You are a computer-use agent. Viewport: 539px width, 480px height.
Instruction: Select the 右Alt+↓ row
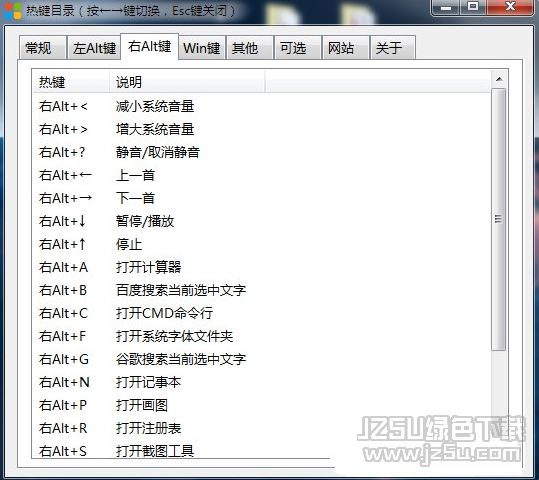pos(261,221)
